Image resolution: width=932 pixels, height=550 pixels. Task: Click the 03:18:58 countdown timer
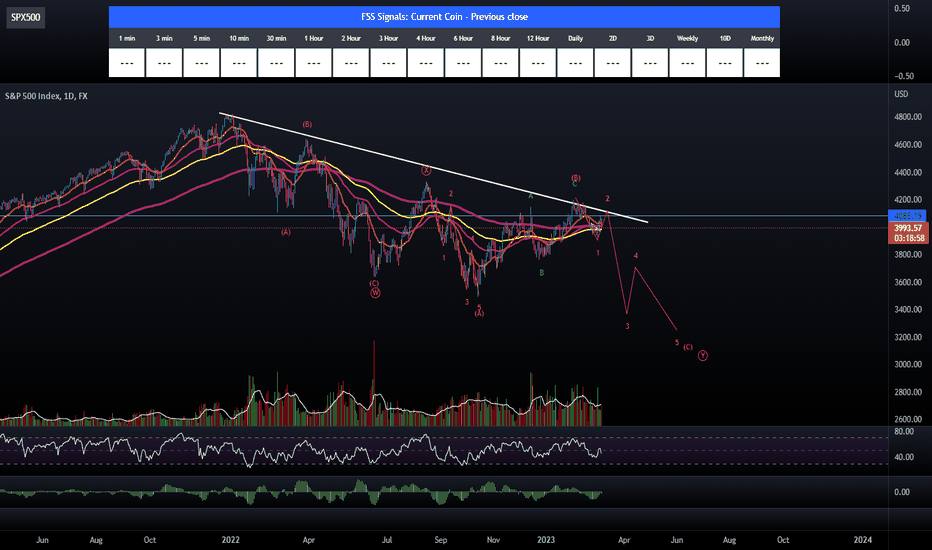tap(907, 238)
